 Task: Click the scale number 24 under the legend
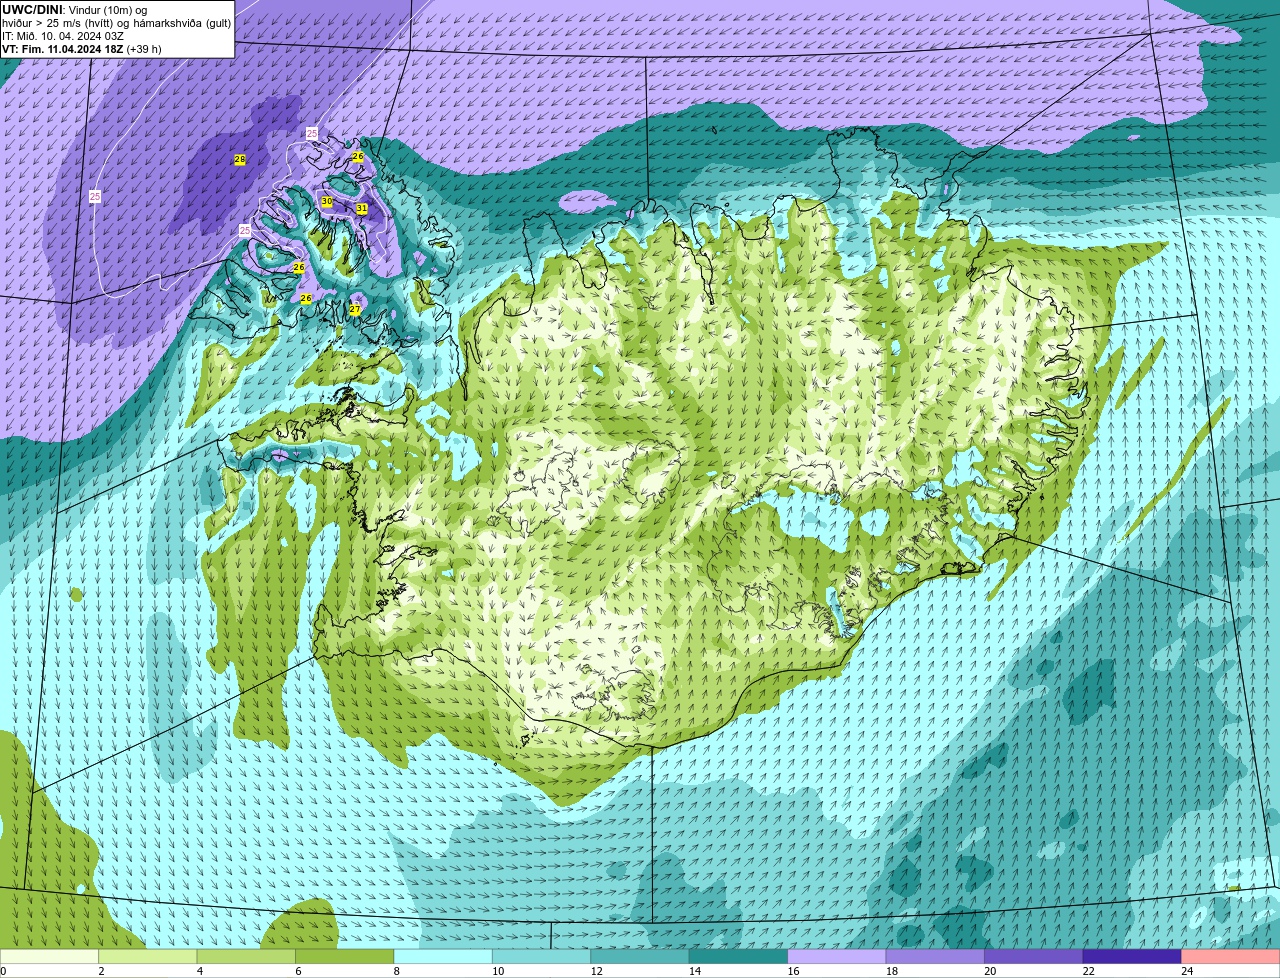1187,971
